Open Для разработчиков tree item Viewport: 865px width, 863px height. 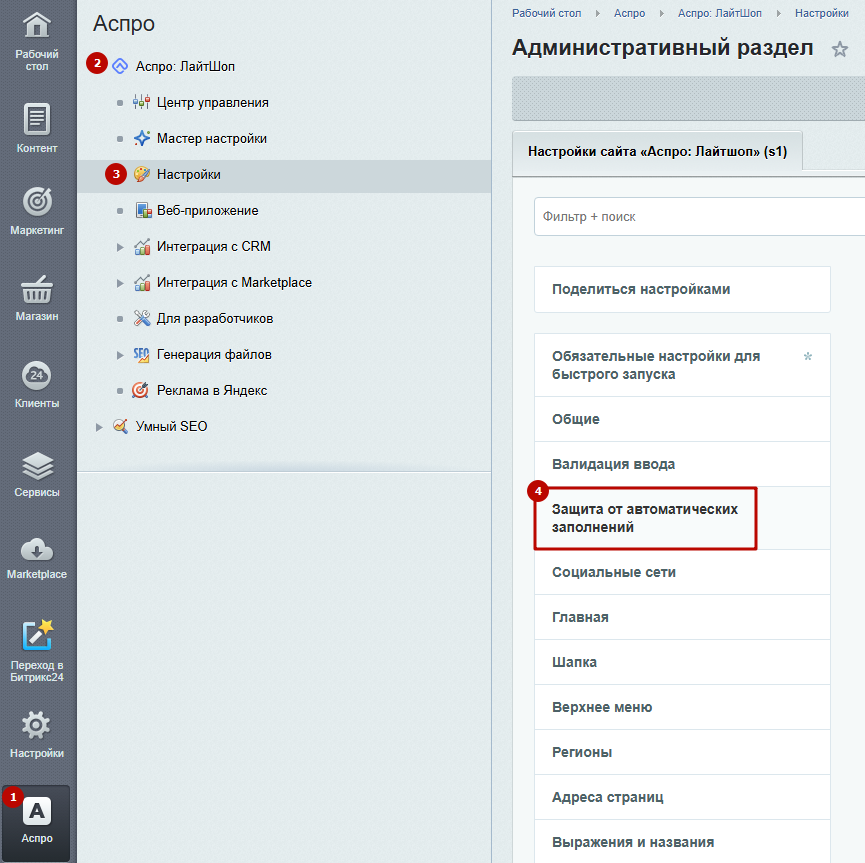pos(215,318)
